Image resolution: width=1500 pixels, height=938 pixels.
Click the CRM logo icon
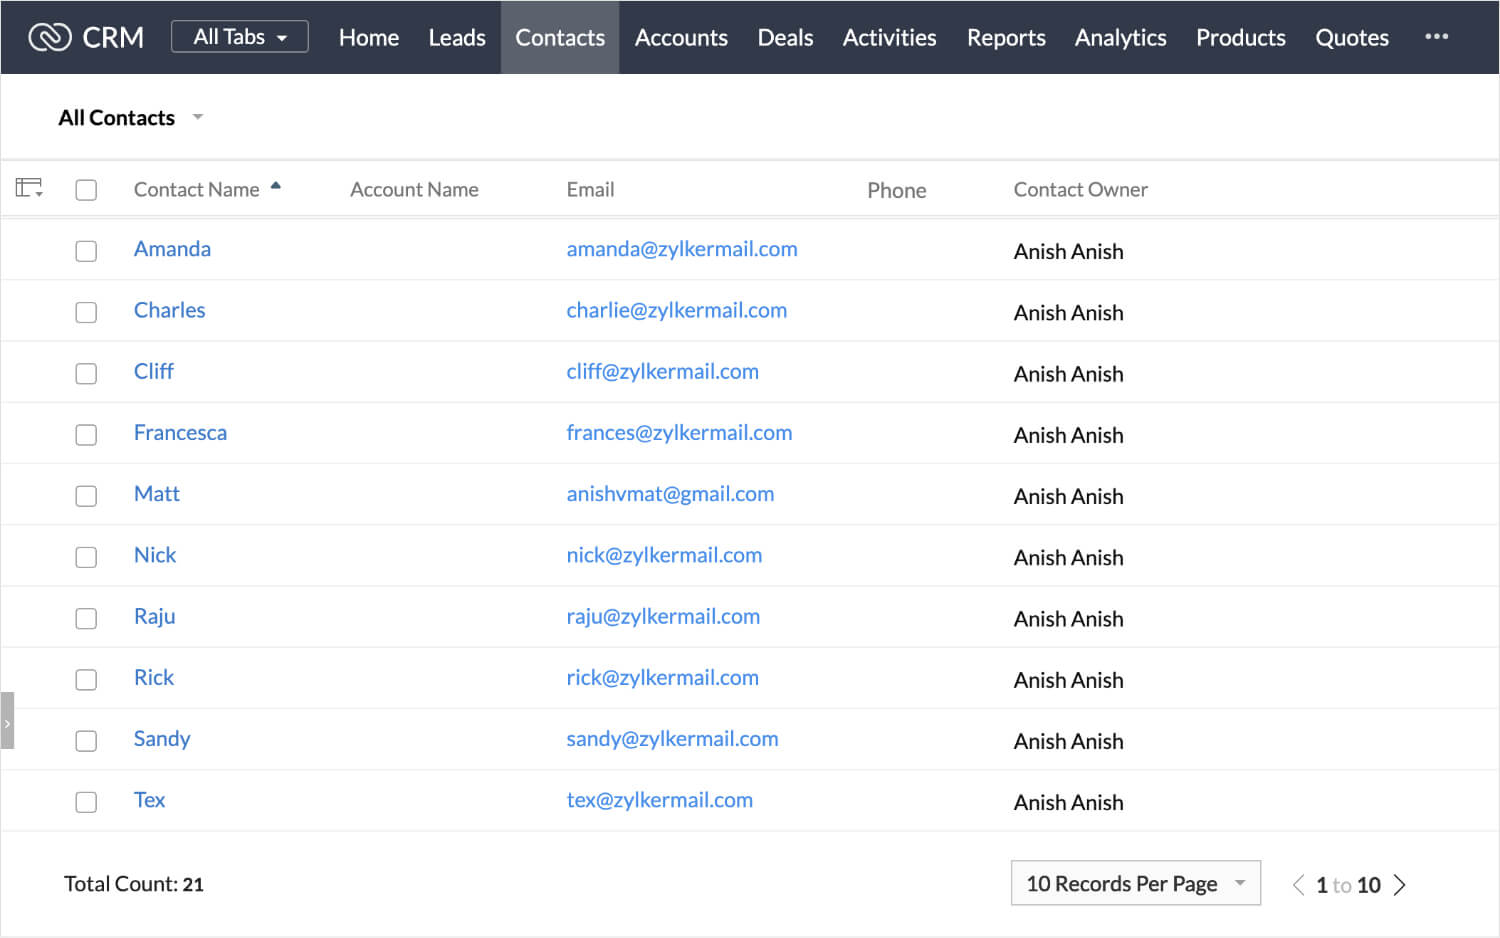pyautogui.click(x=49, y=37)
